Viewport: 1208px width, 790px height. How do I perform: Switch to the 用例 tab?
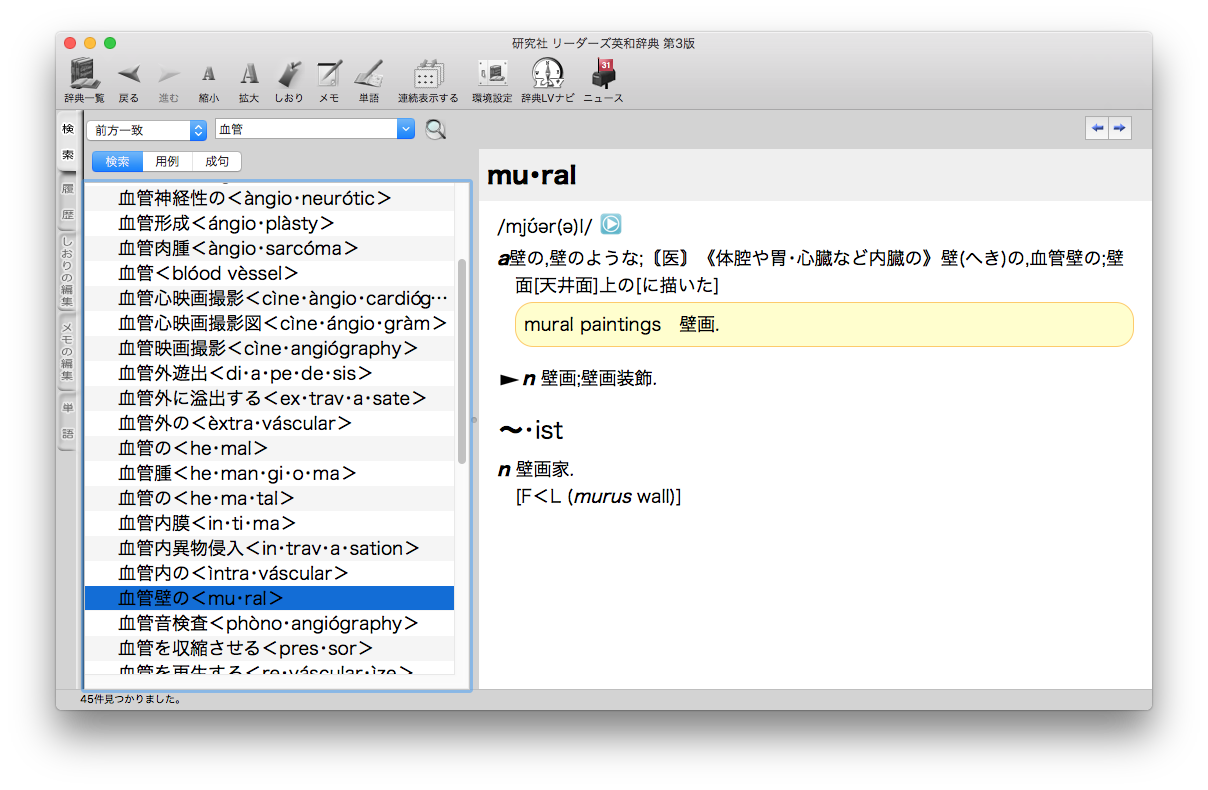click(x=167, y=162)
